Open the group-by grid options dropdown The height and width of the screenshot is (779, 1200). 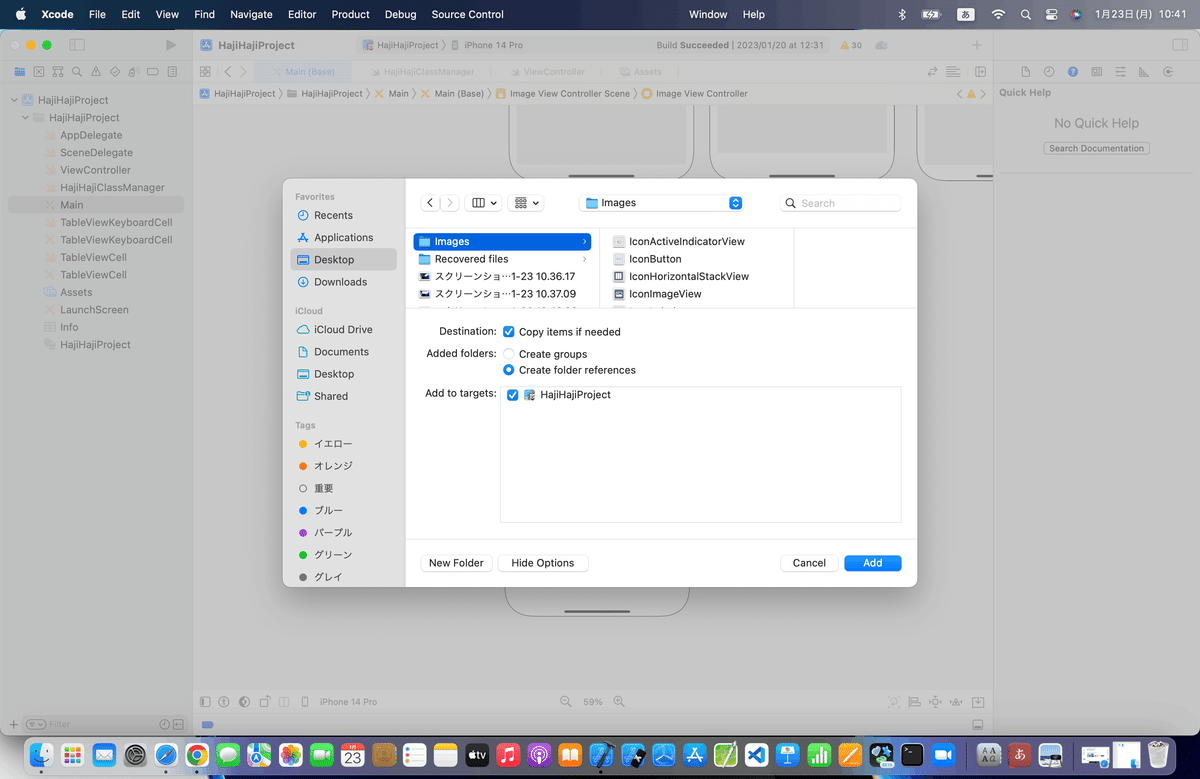coord(526,203)
